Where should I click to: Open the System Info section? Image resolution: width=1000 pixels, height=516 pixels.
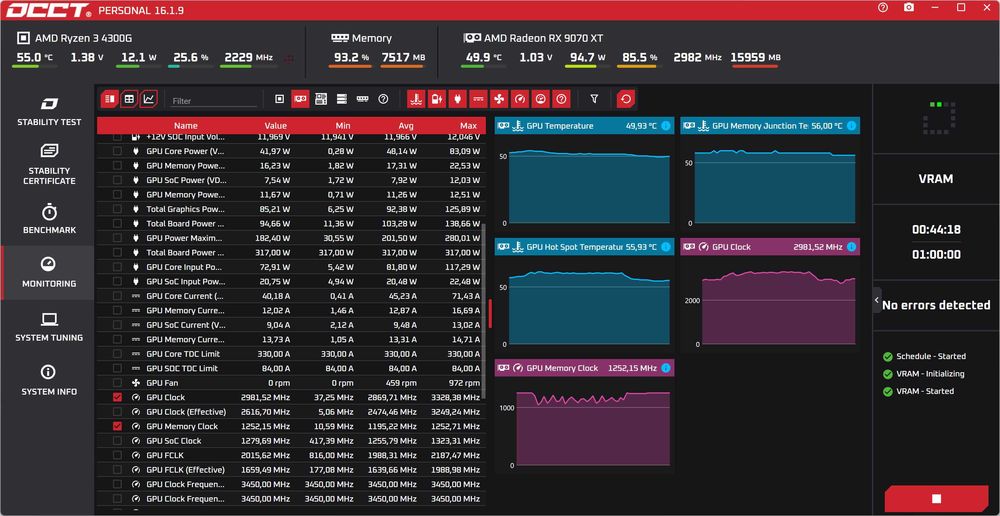[x=48, y=381]
